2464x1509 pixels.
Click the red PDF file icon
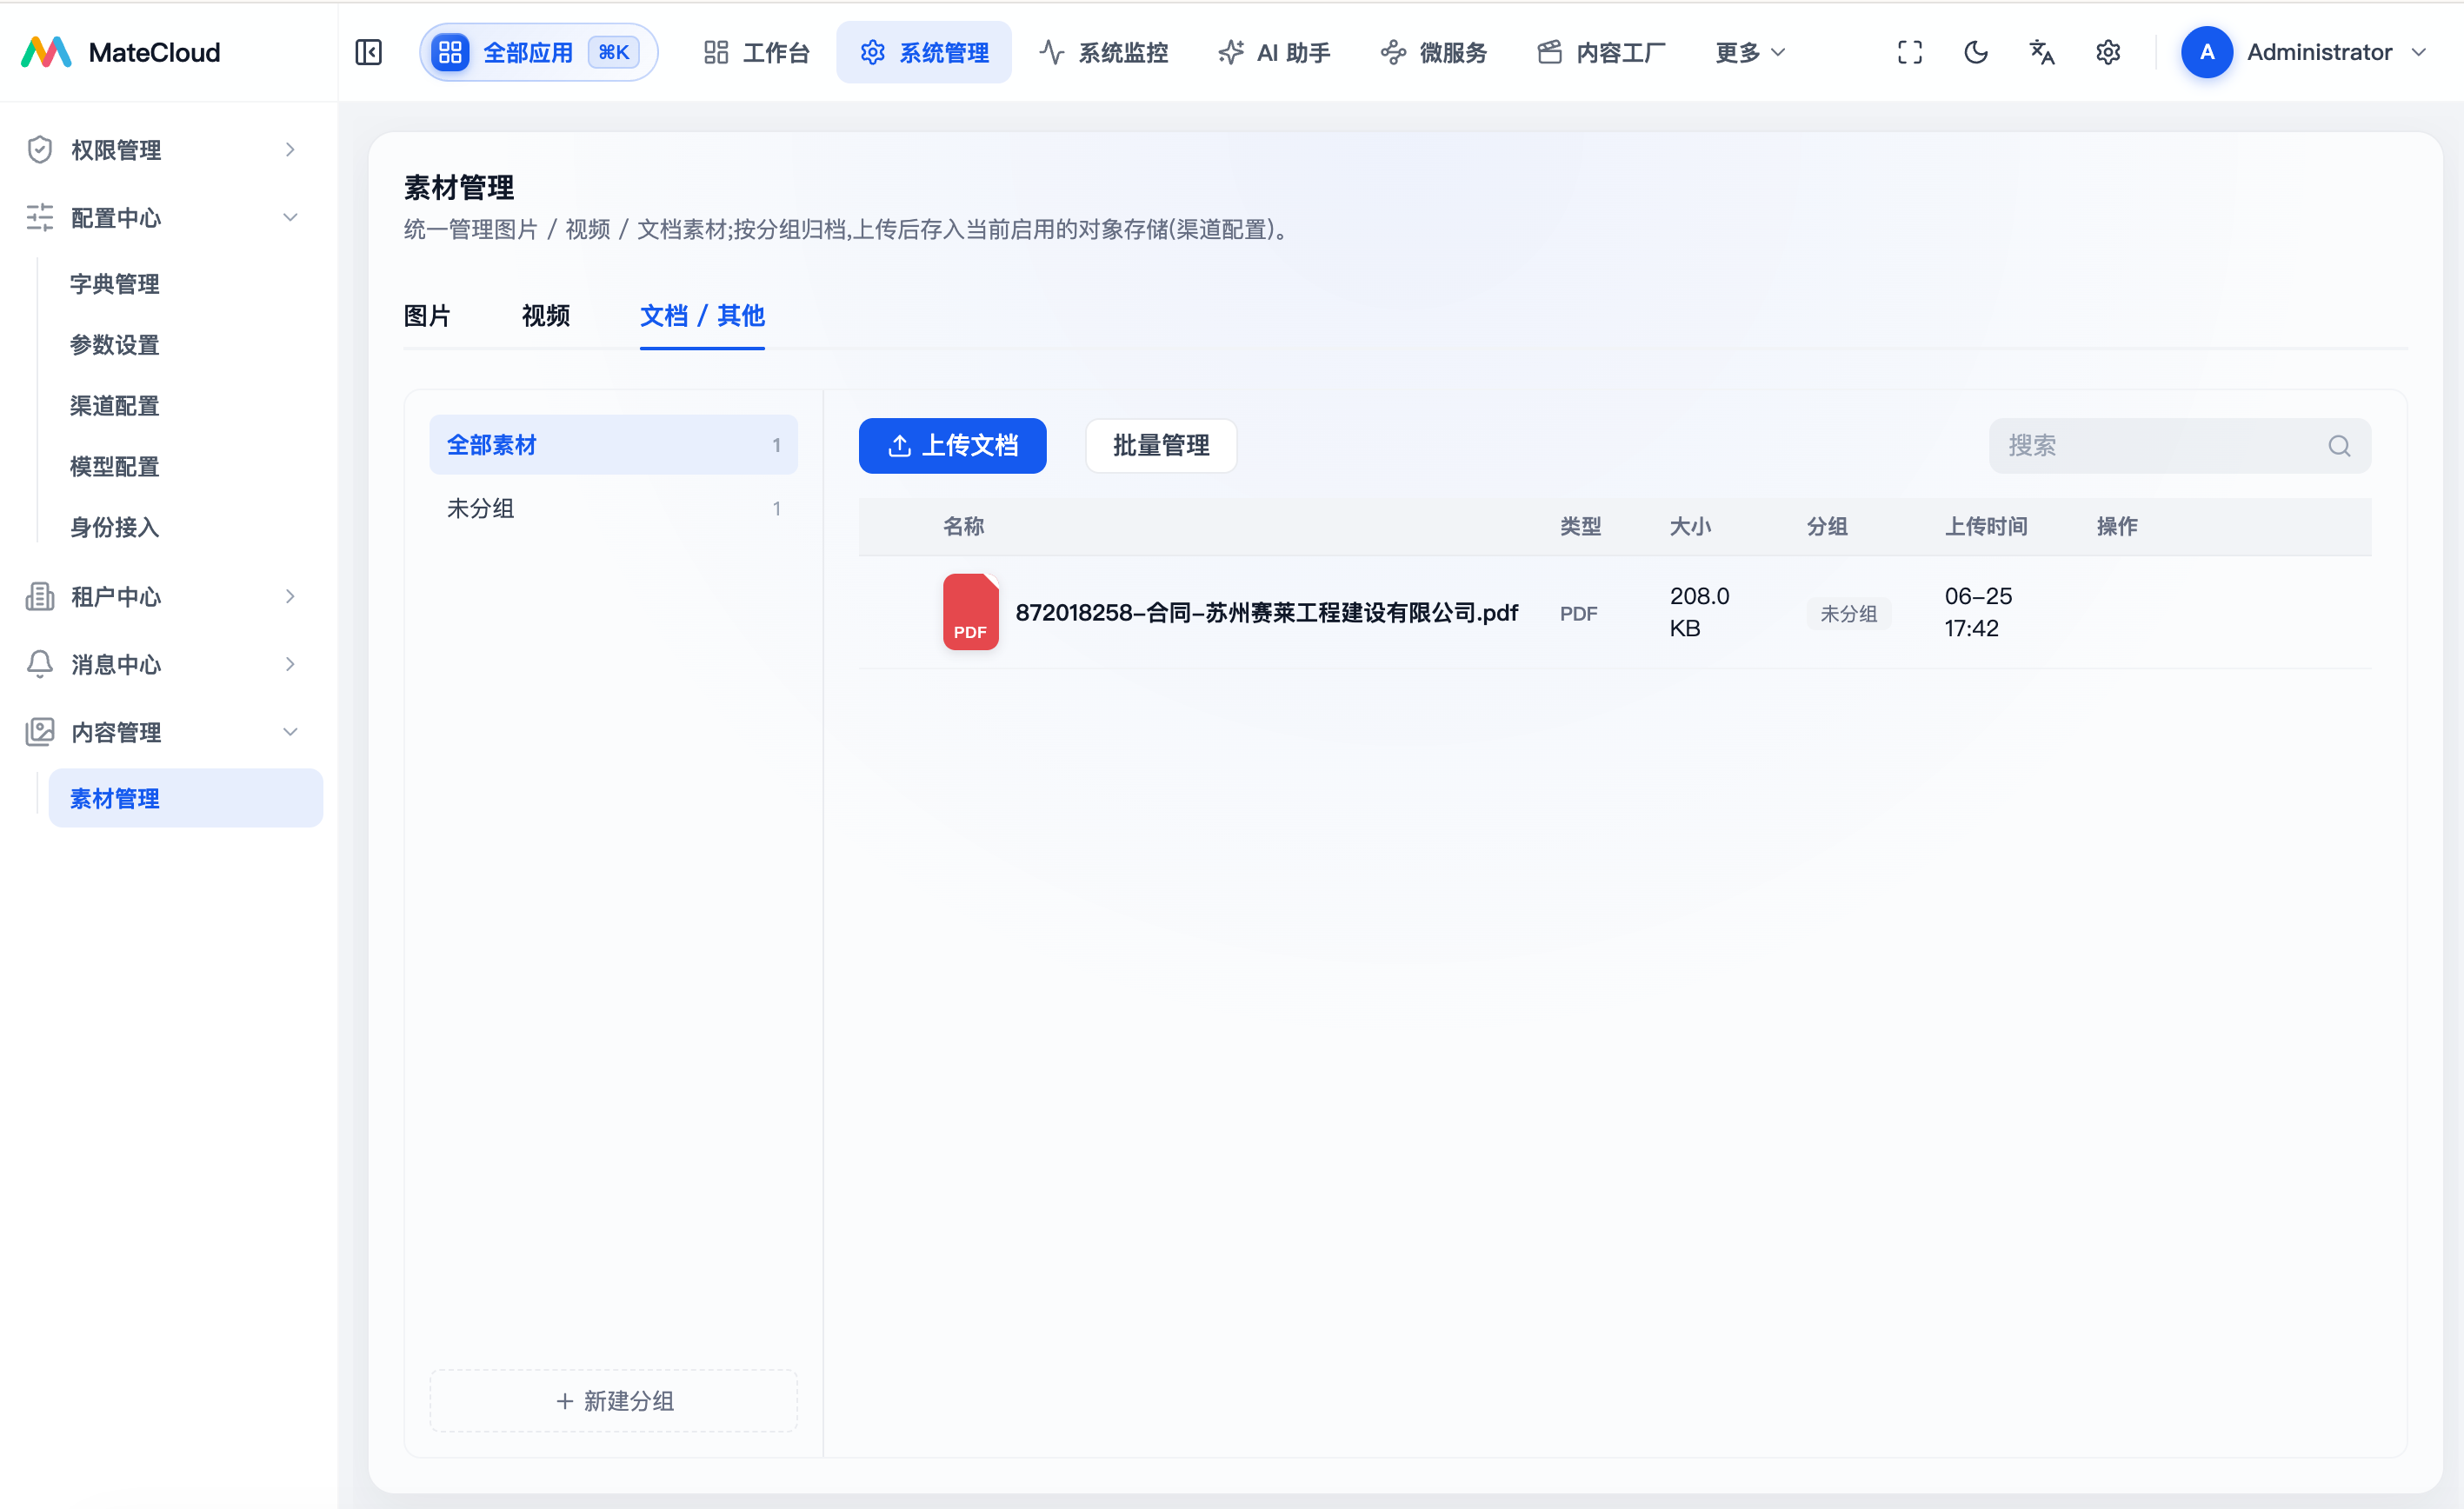pos(970,611)
